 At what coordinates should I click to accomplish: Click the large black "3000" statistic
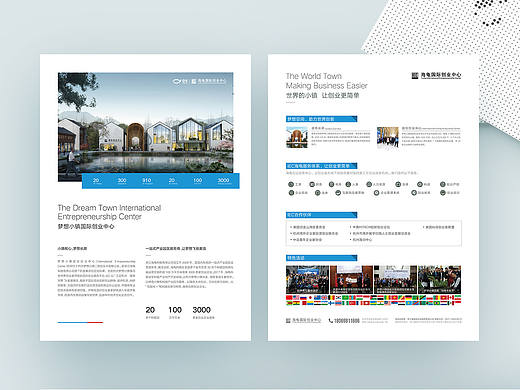coord(202,310)
